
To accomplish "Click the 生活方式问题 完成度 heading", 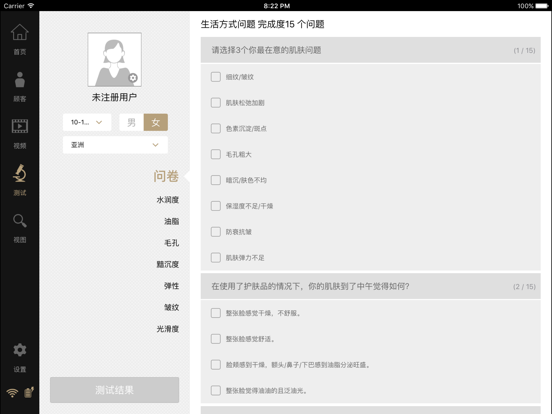I will point(262,24).
